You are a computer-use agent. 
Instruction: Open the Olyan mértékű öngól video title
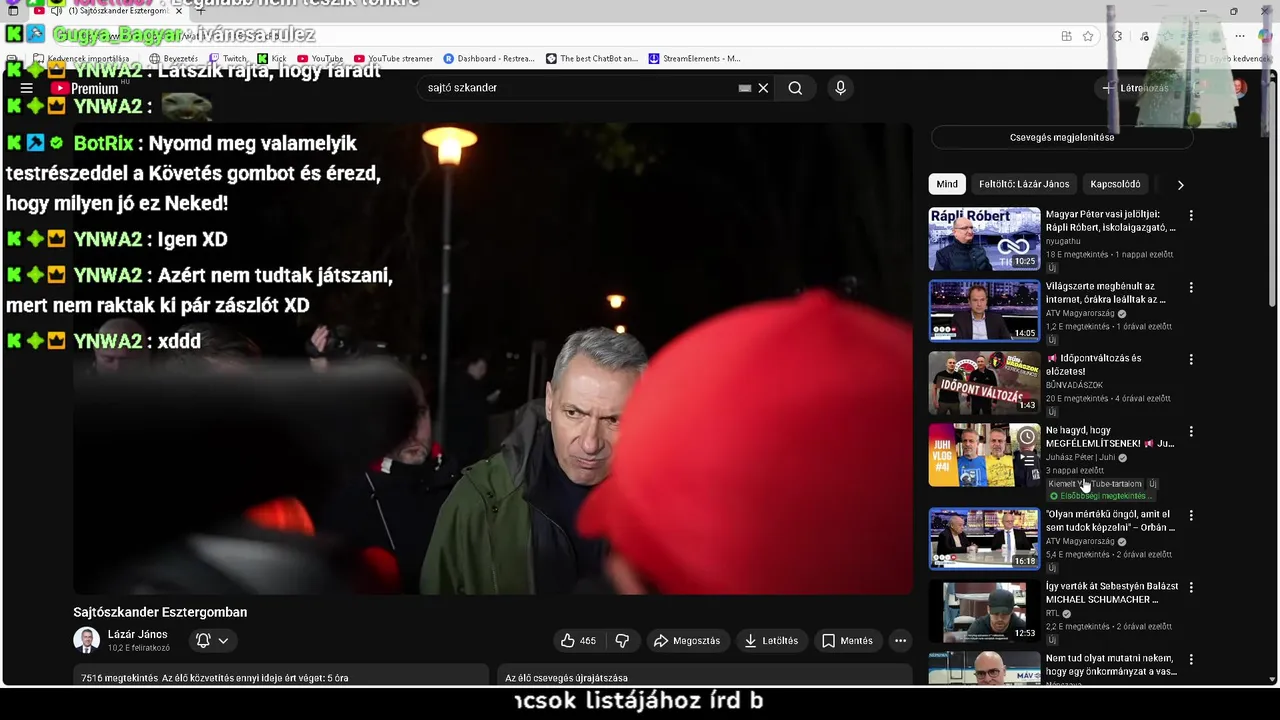pyautogui.click(x=1110, y=521)
